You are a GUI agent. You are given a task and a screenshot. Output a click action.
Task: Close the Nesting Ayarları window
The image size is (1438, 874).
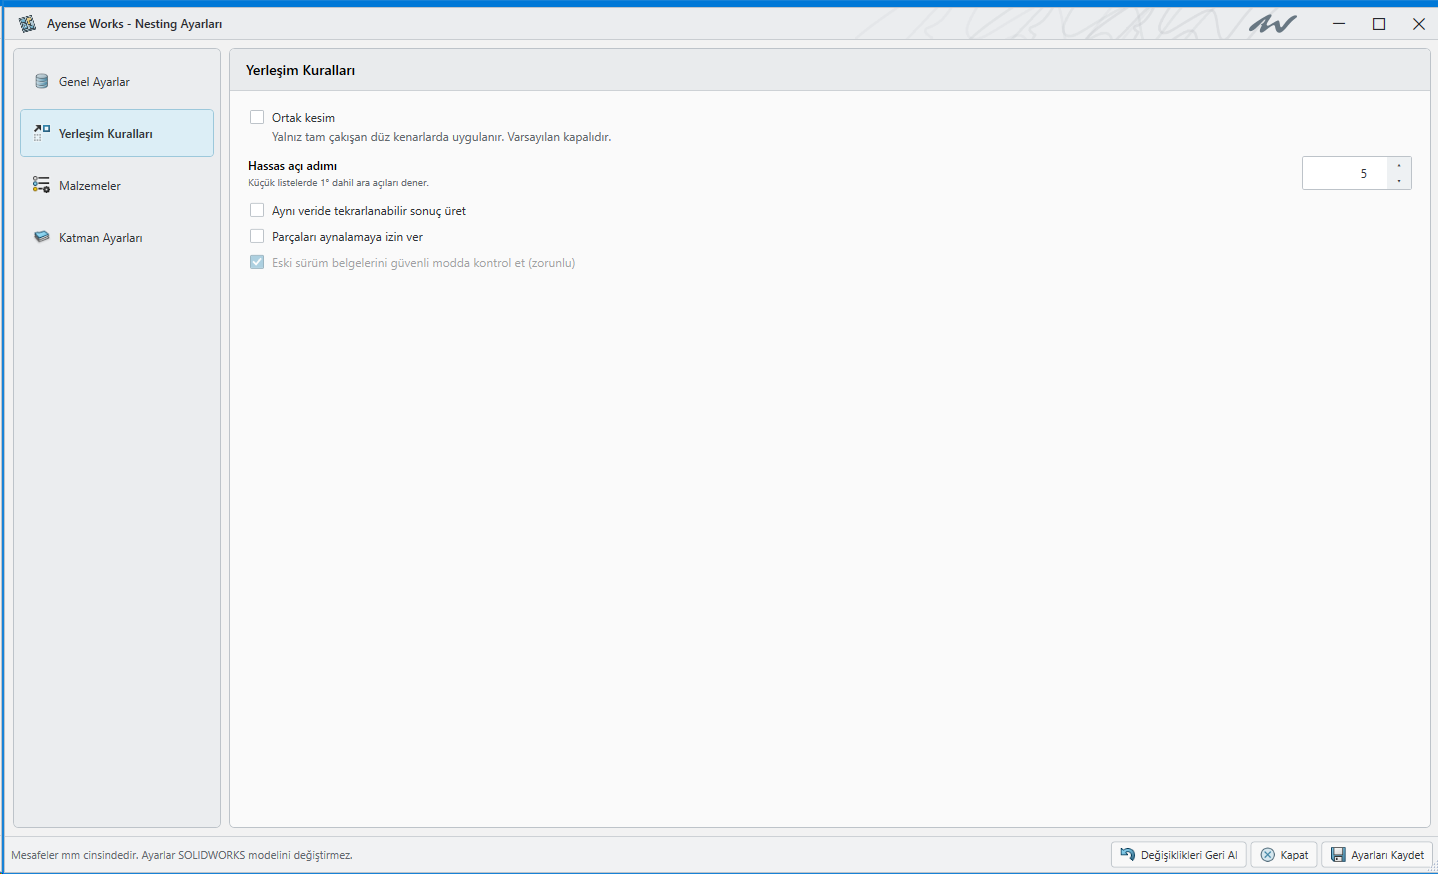pyautogui.click(x=1418, y=23)
